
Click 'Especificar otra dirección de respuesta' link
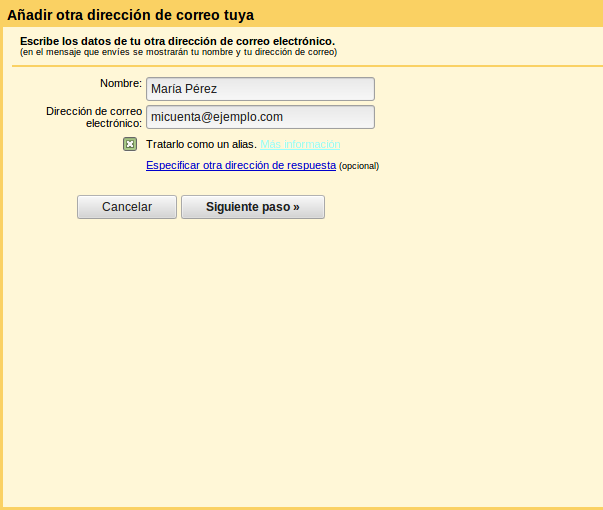(240, 165)
